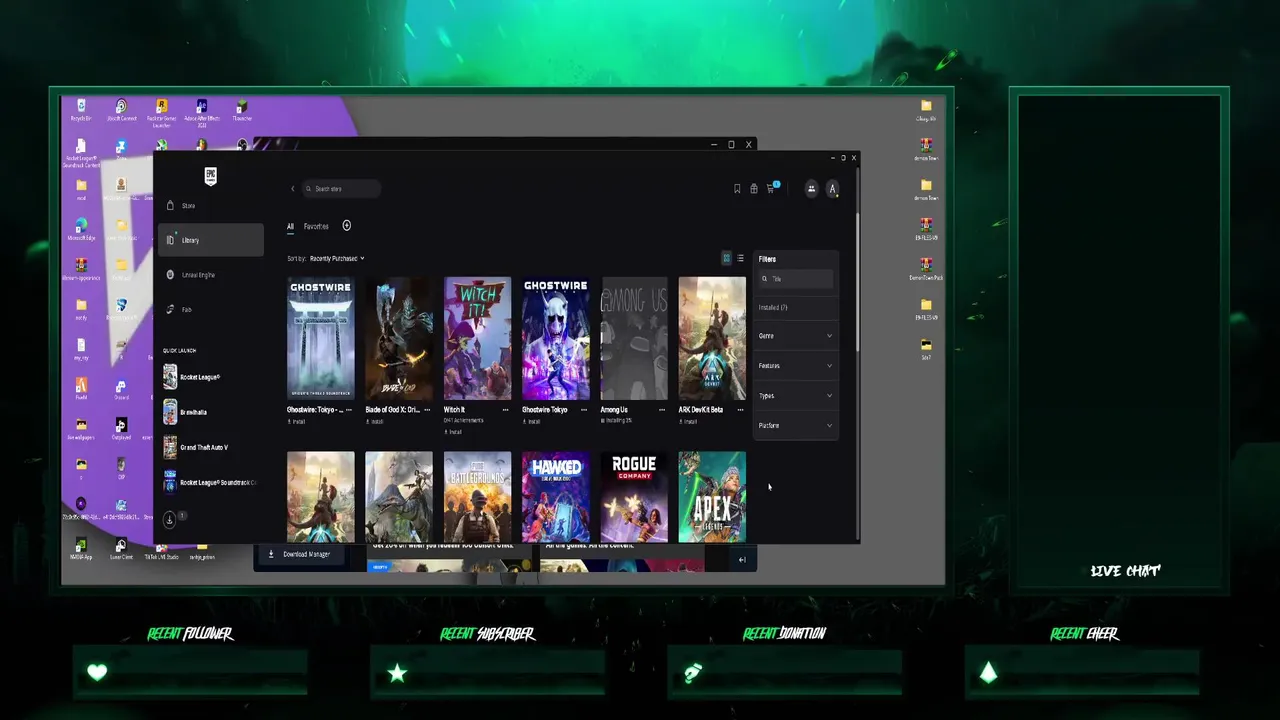Open the Witch It cover
The image size is (1280, 720).
pos(478,338)
